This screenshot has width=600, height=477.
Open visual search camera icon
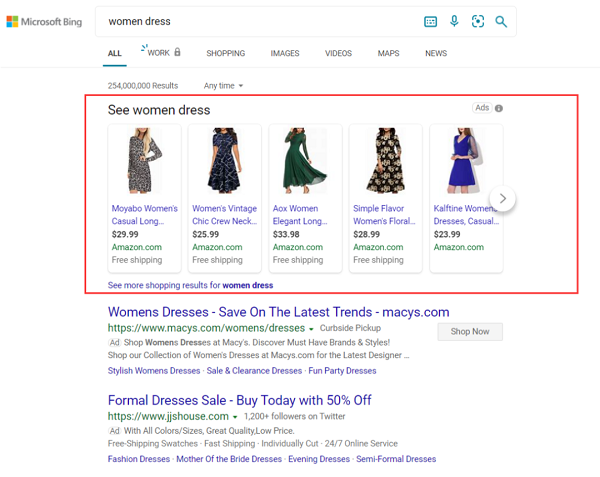(x=478, y=21)
